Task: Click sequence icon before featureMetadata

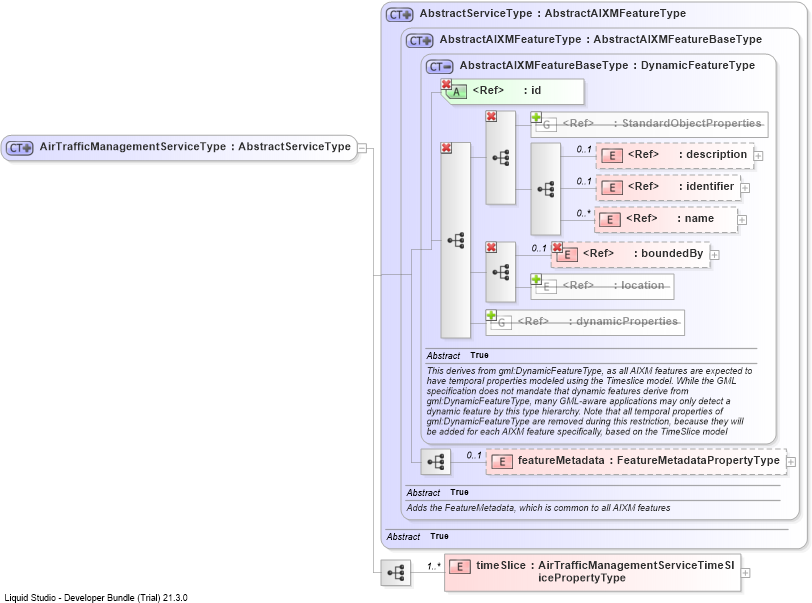Action: click(436, 462)
